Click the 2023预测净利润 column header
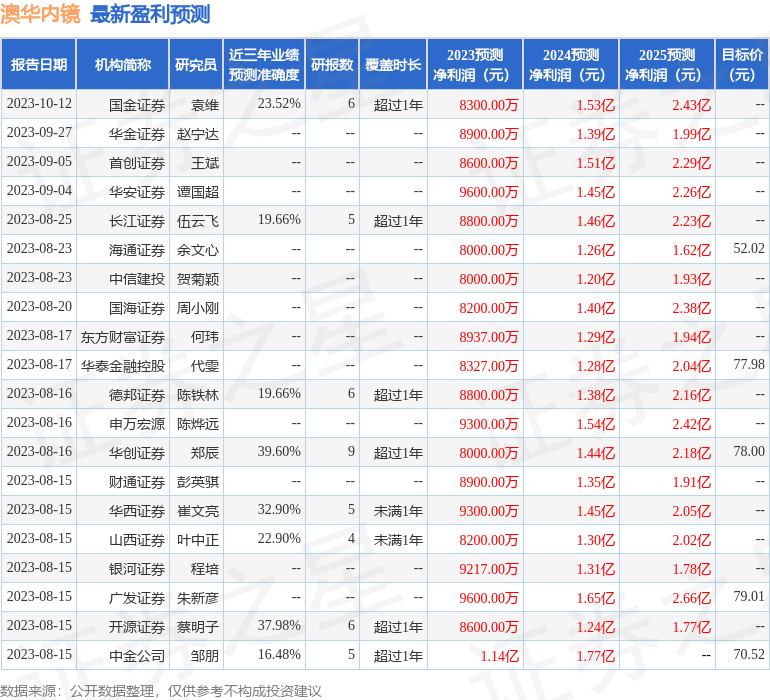770x700 pixels. (x=475, y=64)
